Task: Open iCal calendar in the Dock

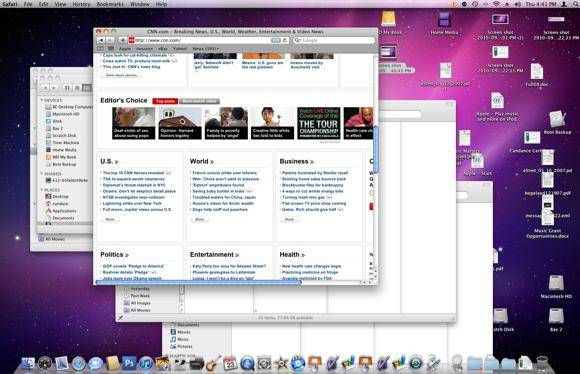Action: coord(230,363)
